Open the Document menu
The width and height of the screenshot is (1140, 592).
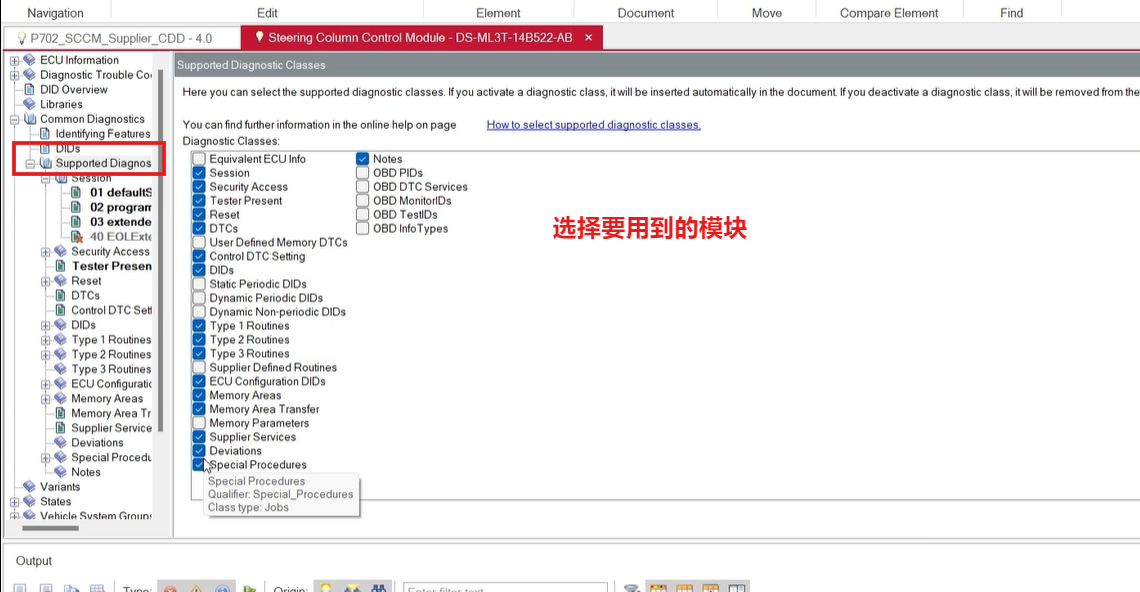pyautogui.click(x=646, y=12)
